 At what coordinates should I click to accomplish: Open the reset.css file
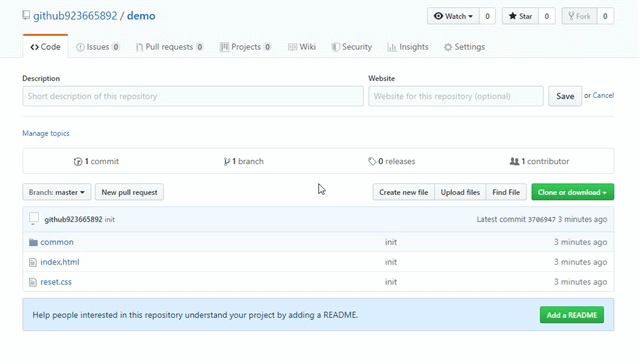[56, 282]
